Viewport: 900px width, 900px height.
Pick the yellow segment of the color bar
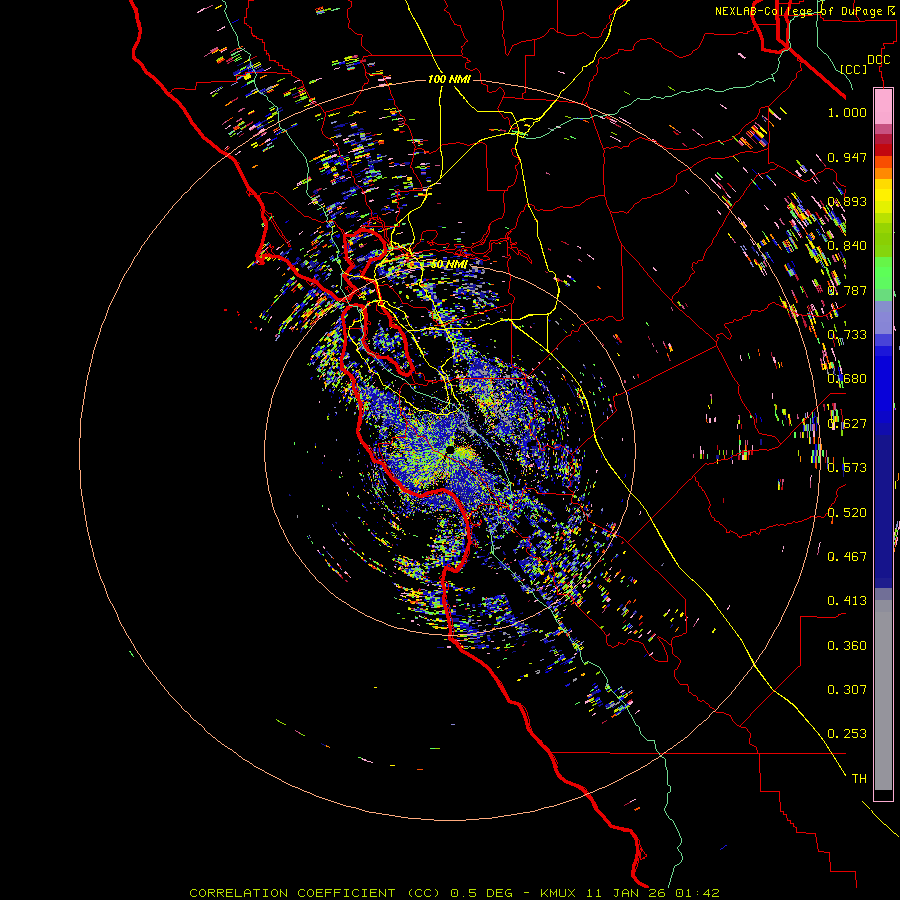point(883,196)
